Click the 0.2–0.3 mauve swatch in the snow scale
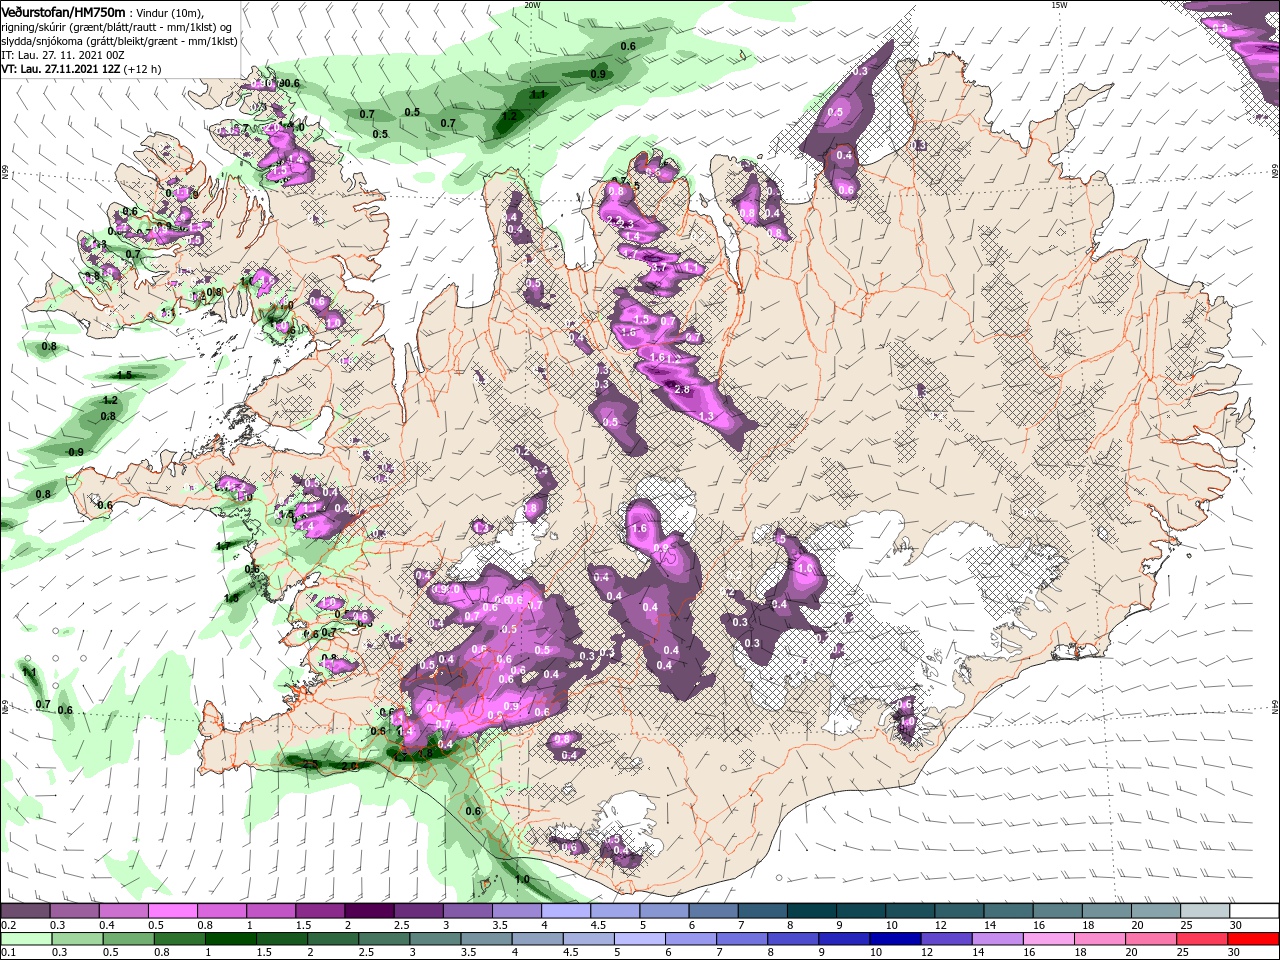 [25, 911]
